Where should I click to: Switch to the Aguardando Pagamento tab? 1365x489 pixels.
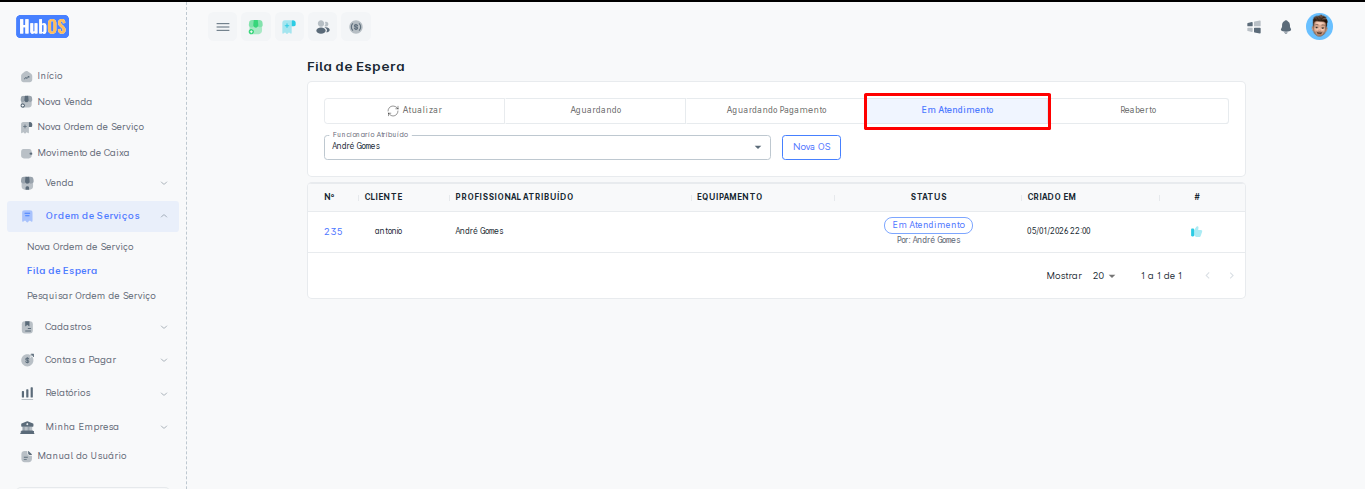pos(776,110)
